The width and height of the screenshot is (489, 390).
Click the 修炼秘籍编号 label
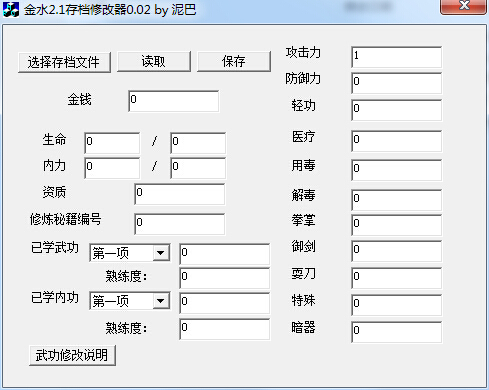(x=65, y=219)
